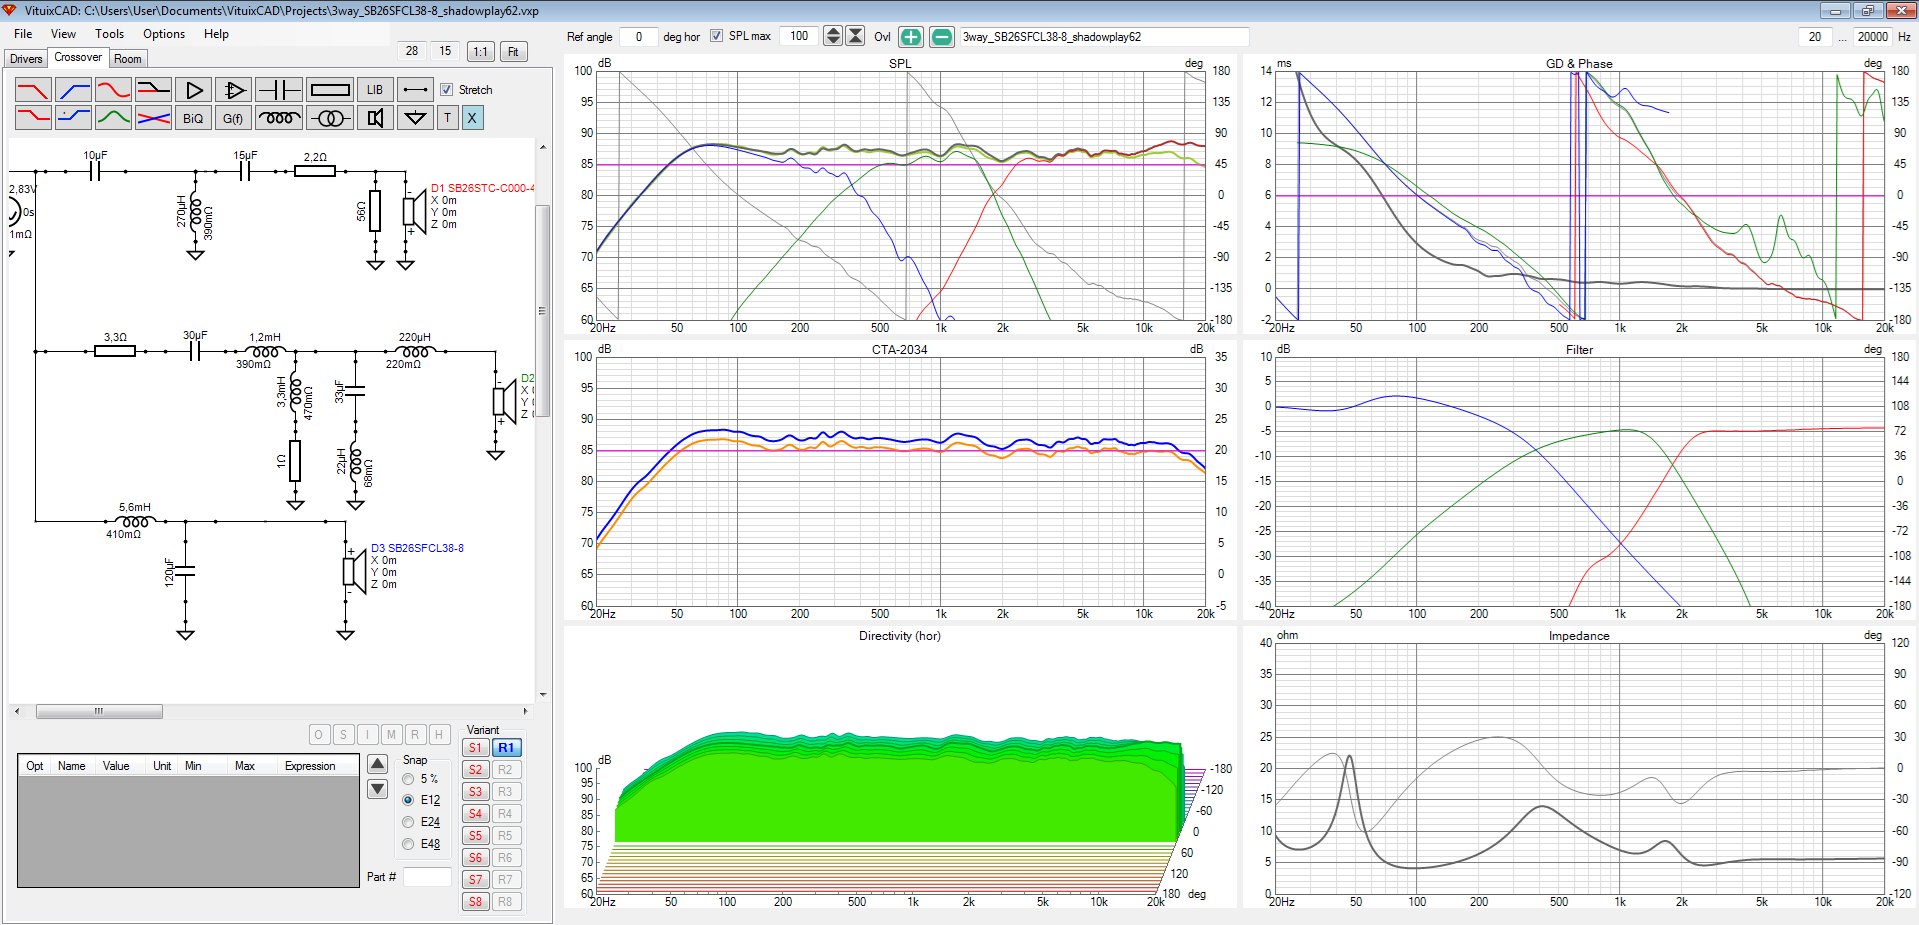Open the Options menu
Viewport: 1919px width, 925px height.
click(164, 34)
